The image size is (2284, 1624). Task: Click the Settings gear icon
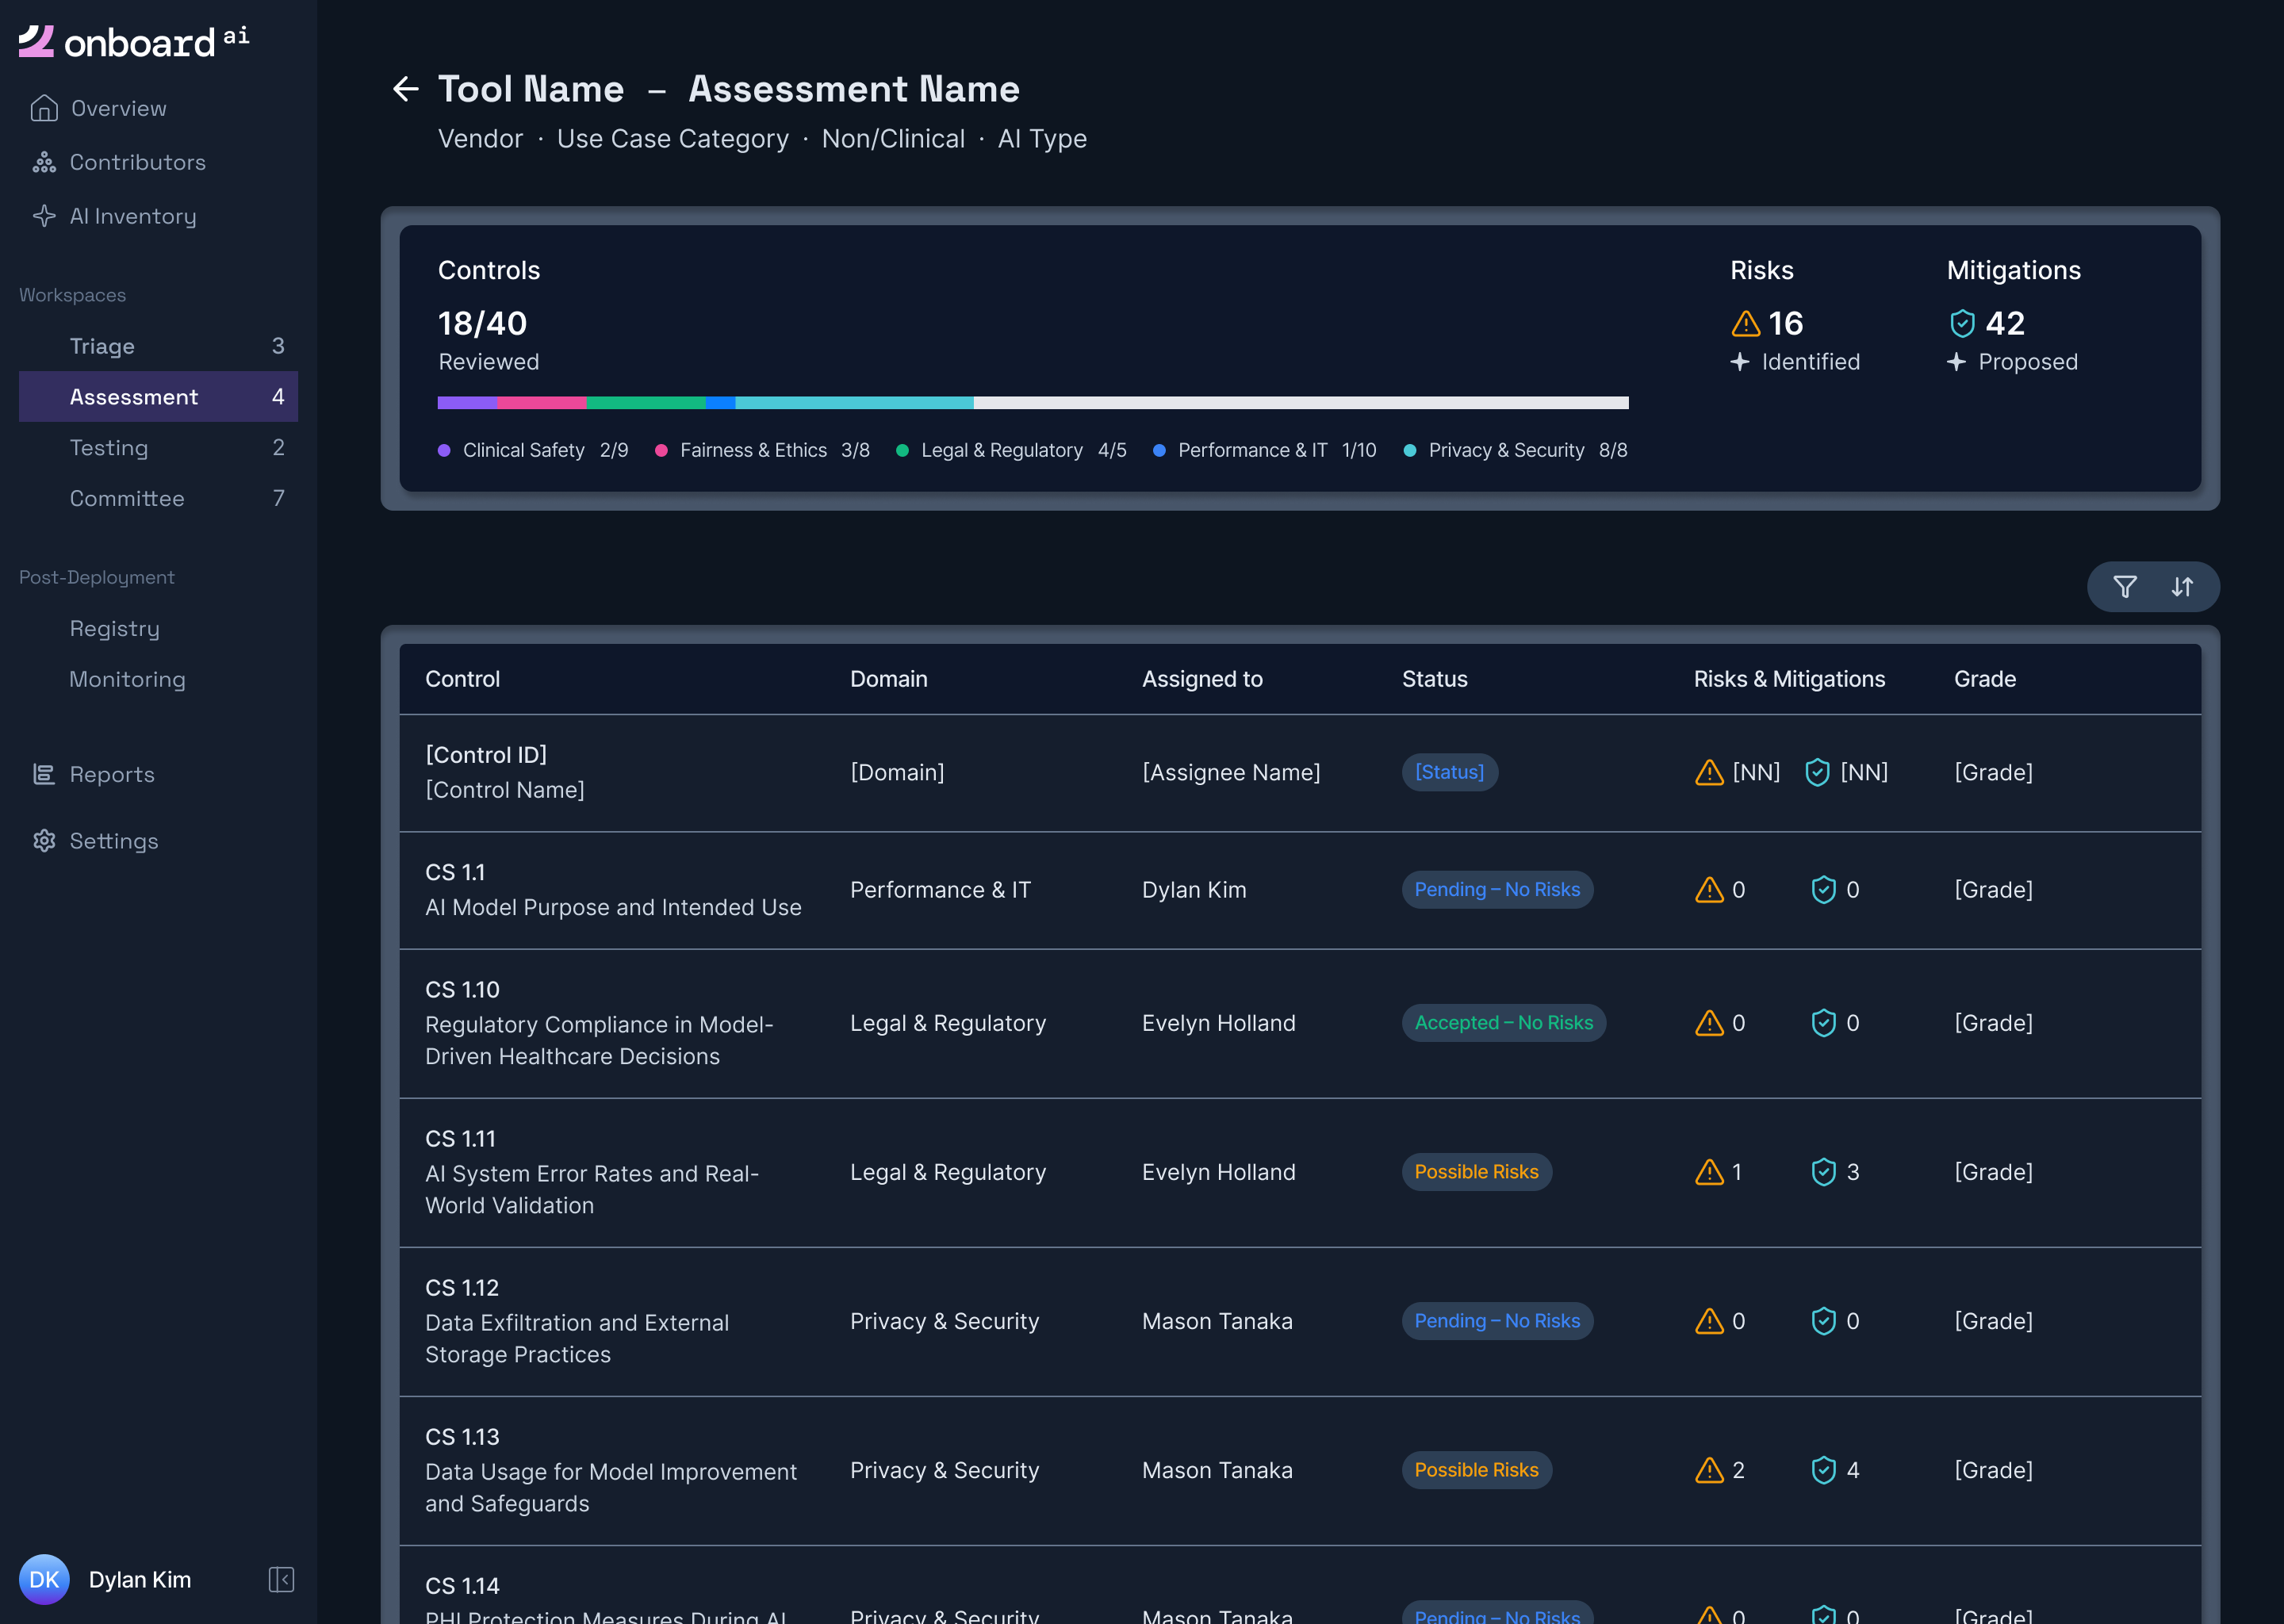(44, 841)
